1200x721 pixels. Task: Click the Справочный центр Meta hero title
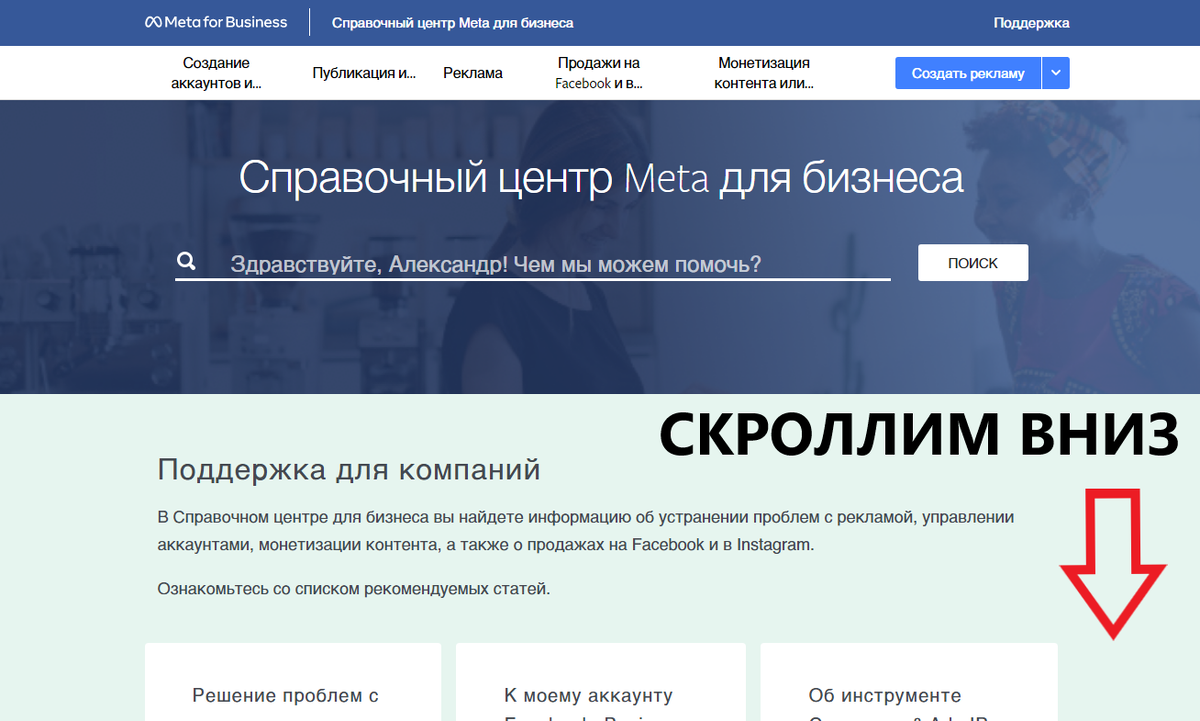pos(600,180)
